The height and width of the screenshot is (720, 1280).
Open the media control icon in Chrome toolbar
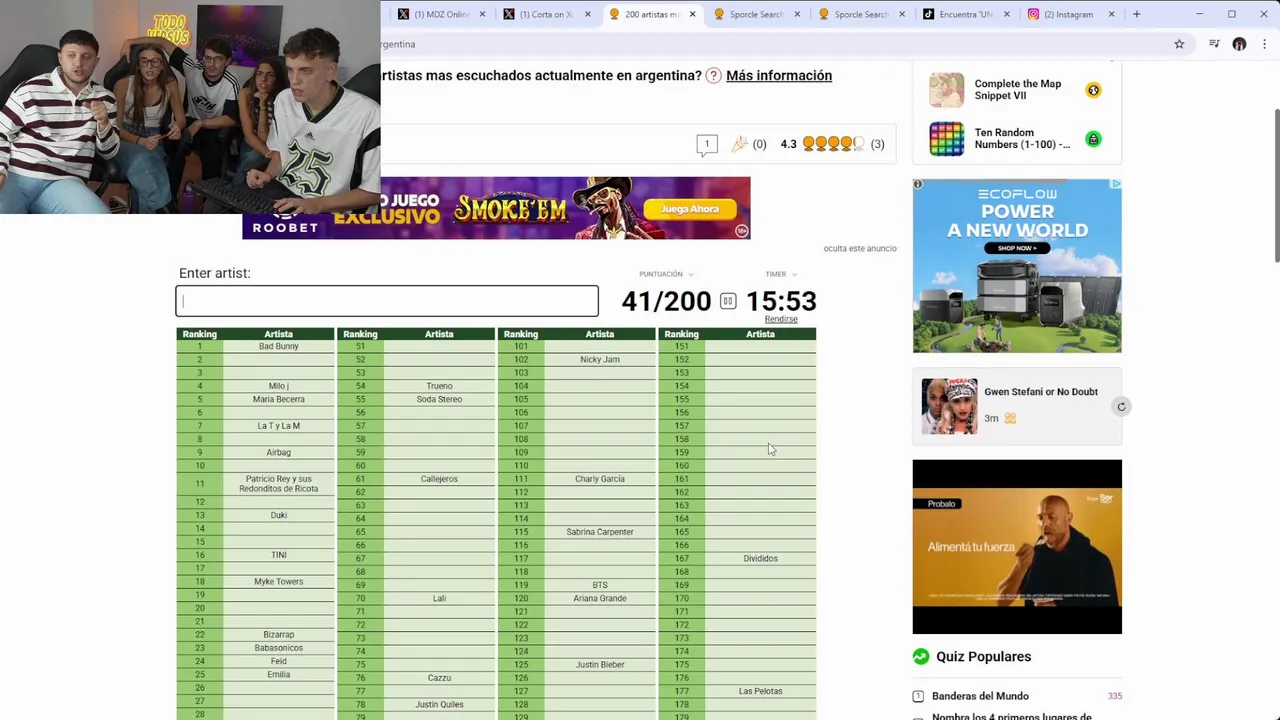pos(1214,44)
